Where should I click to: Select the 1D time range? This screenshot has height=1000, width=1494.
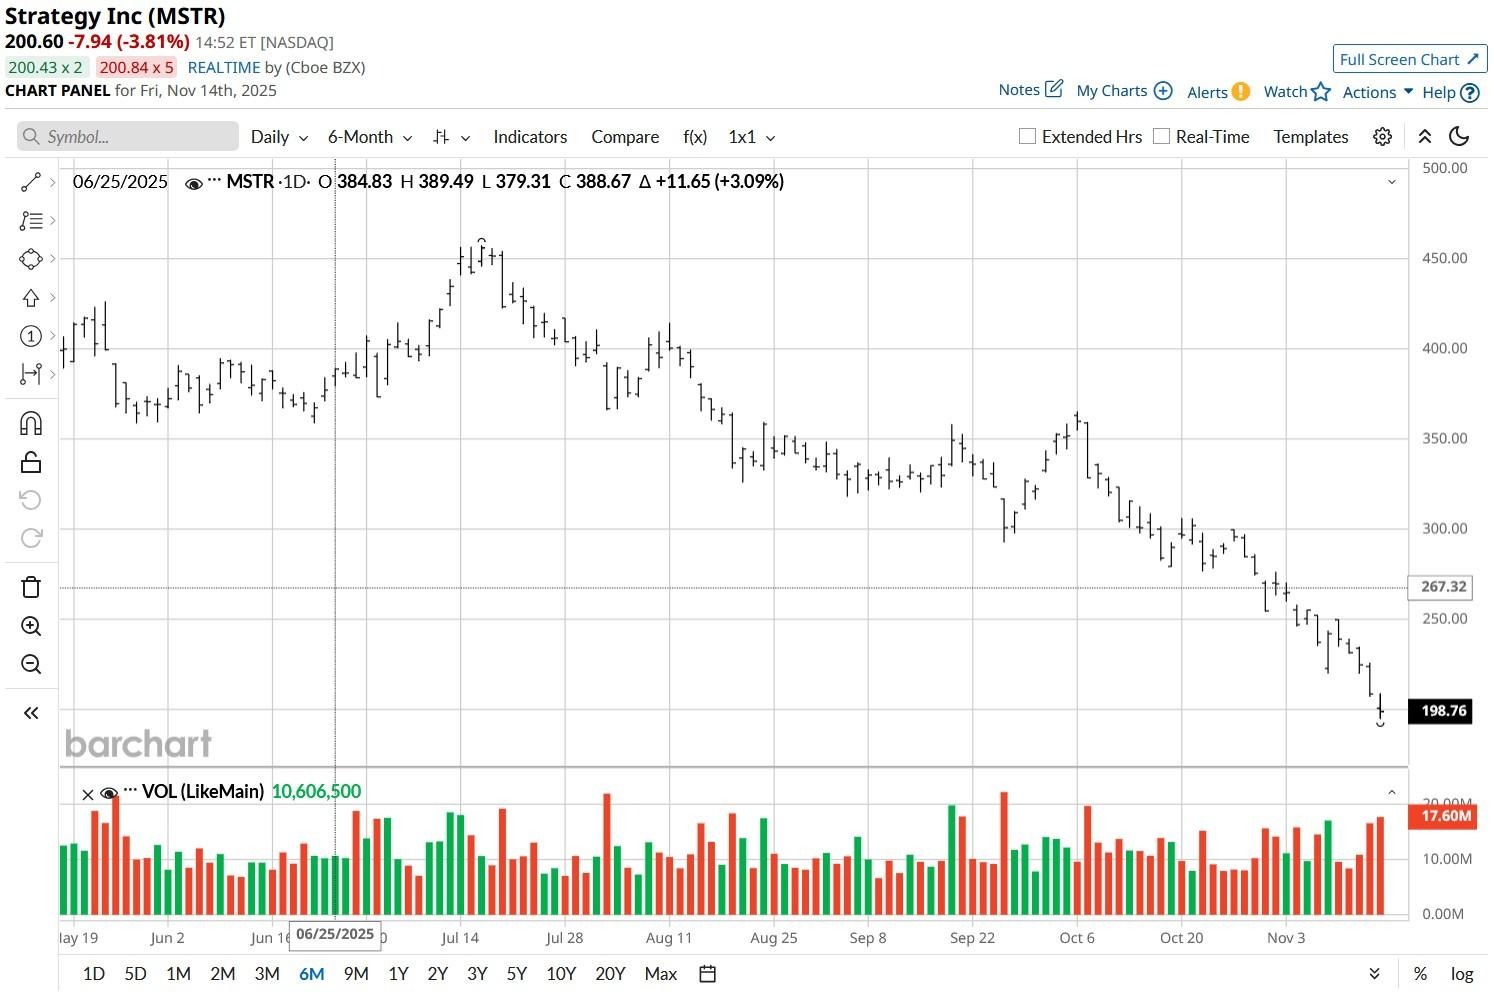[93, 974]
